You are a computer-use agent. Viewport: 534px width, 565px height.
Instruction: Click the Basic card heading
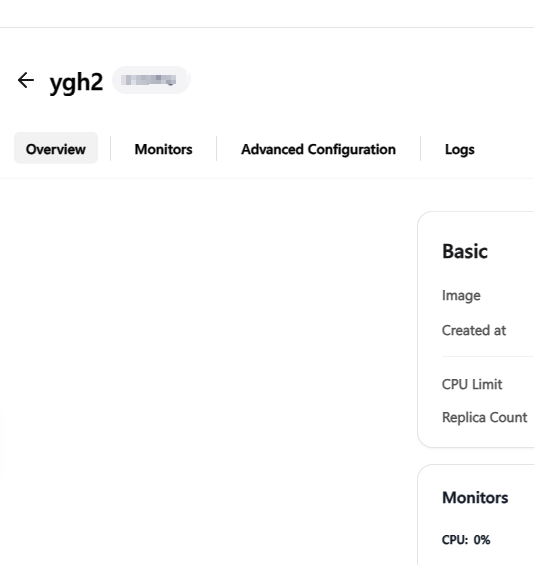[465, 251]
